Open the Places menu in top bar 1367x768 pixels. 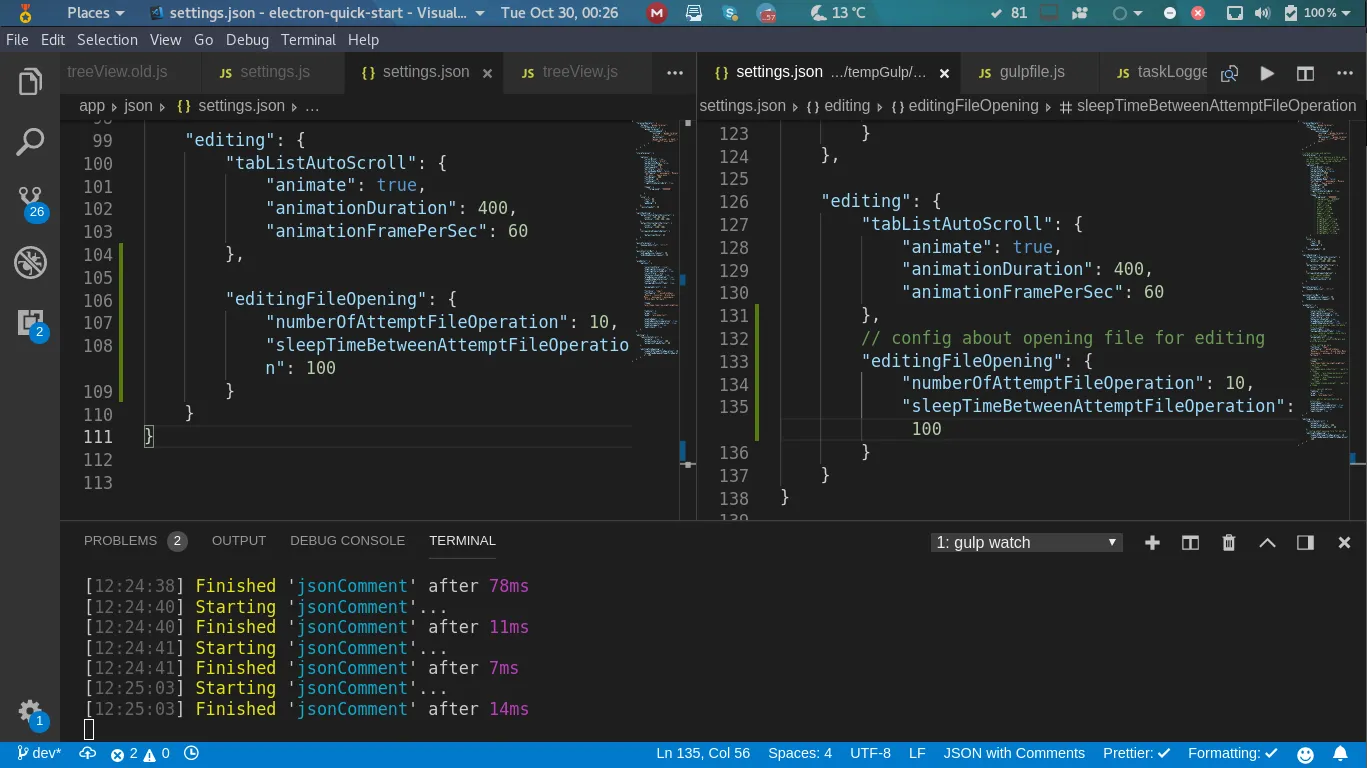click(x=95, y=13)
